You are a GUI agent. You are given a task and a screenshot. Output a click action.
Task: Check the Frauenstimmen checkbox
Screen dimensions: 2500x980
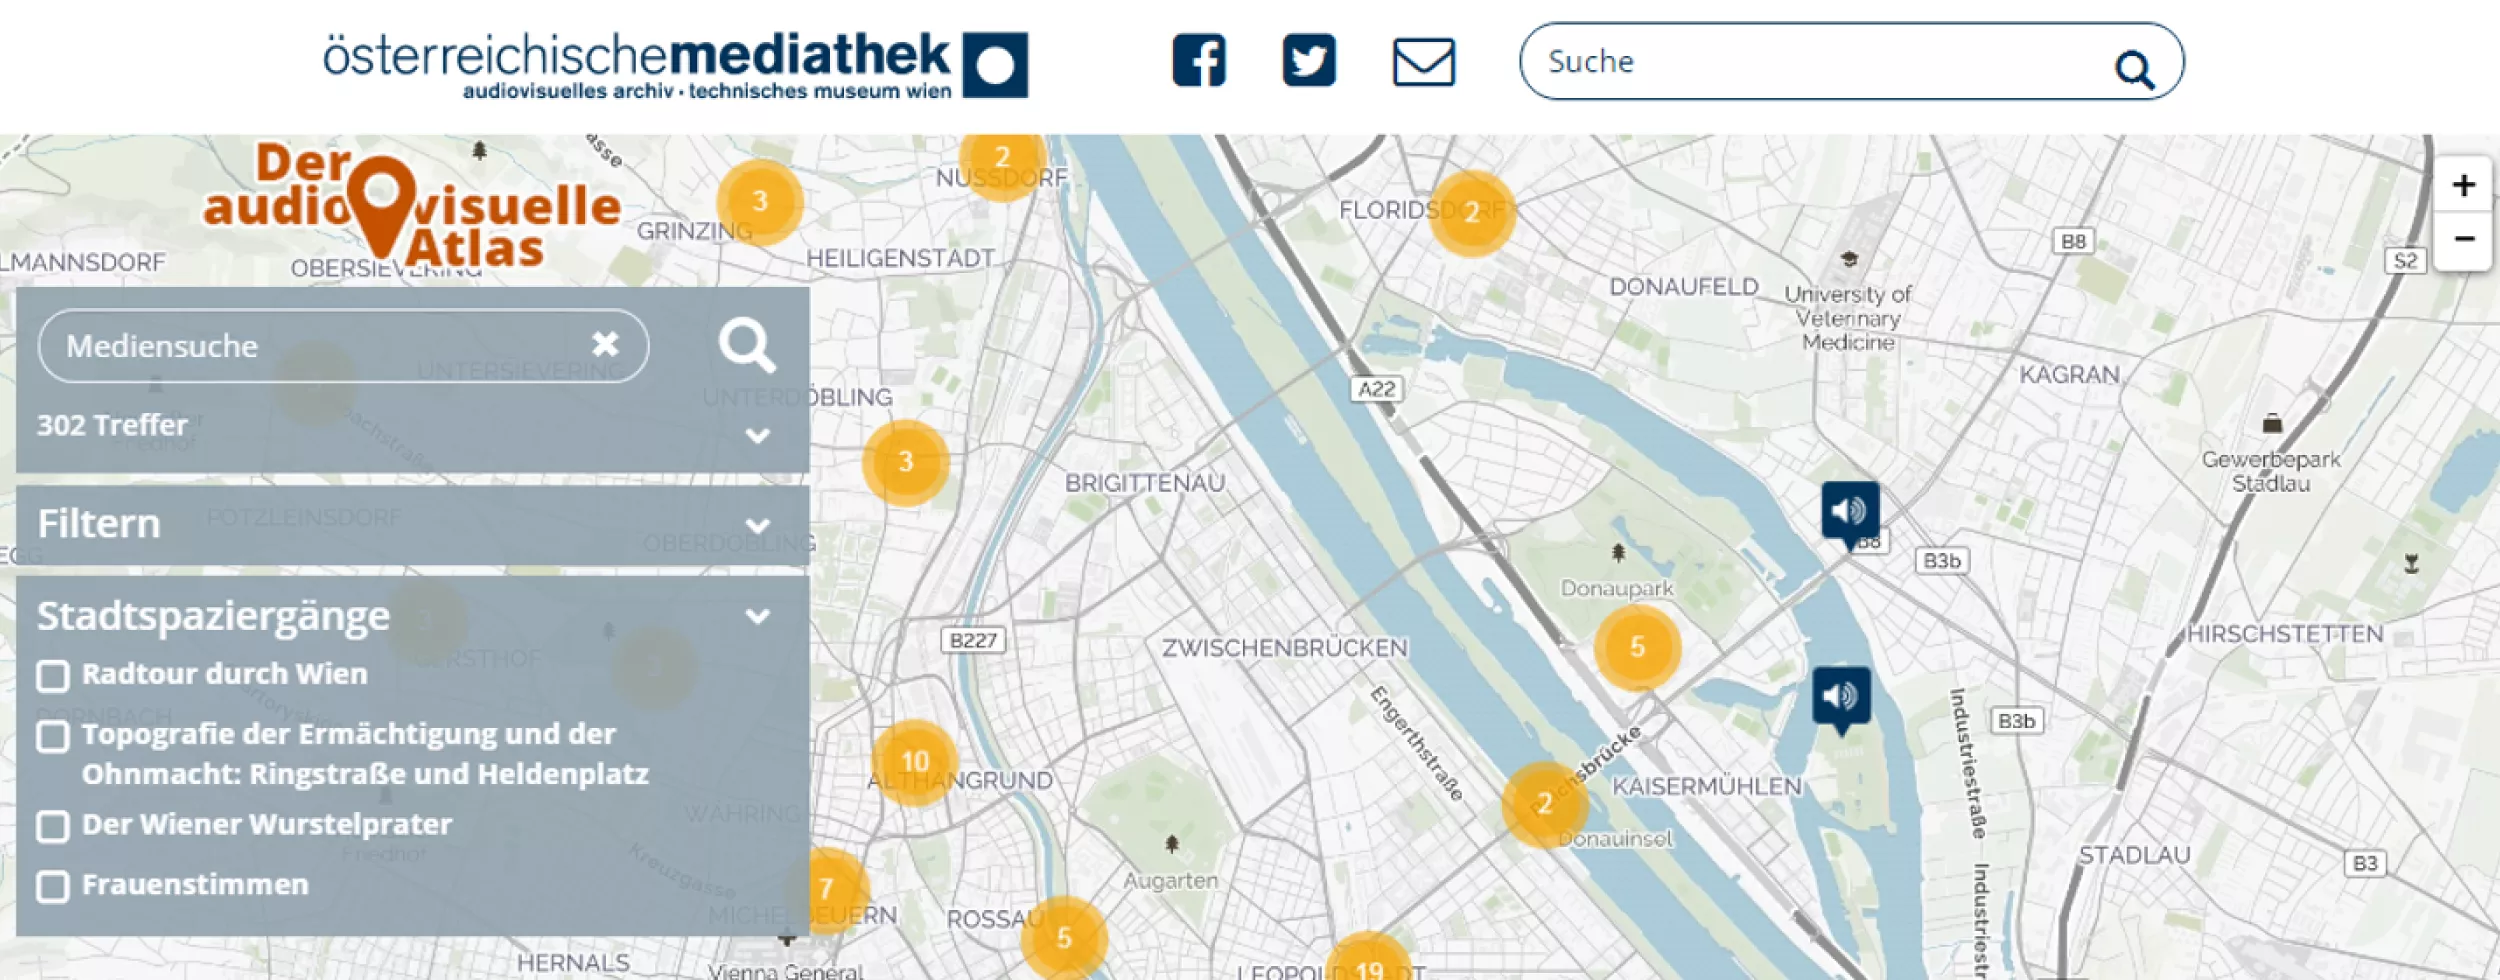click(x=51, y=884)
